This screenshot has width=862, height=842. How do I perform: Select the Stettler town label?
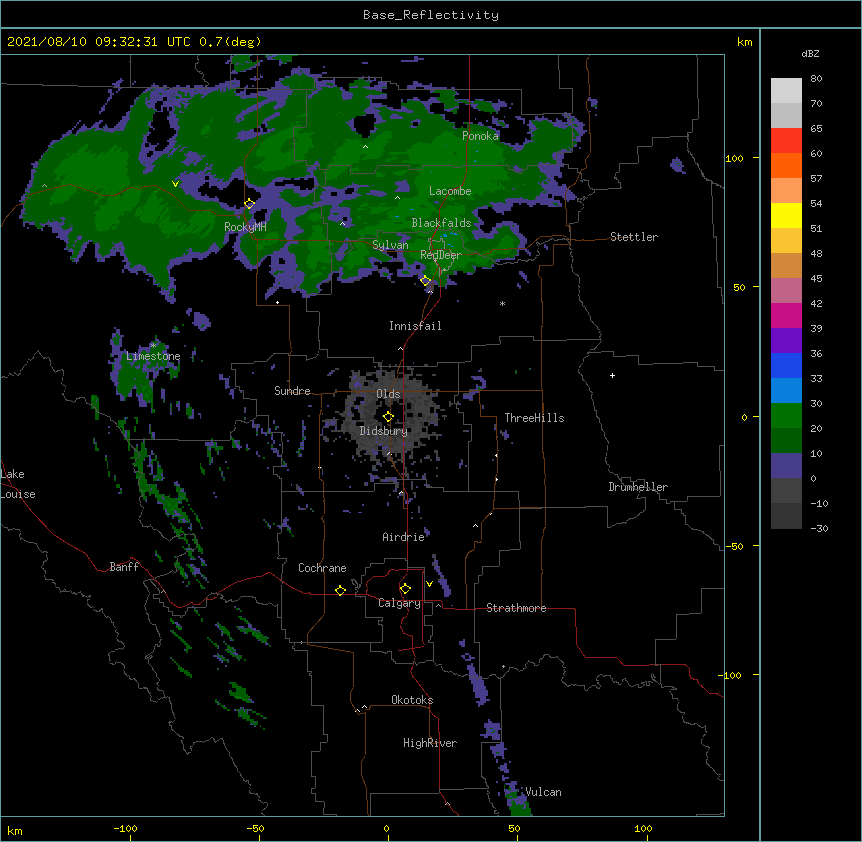coord(634,237)
